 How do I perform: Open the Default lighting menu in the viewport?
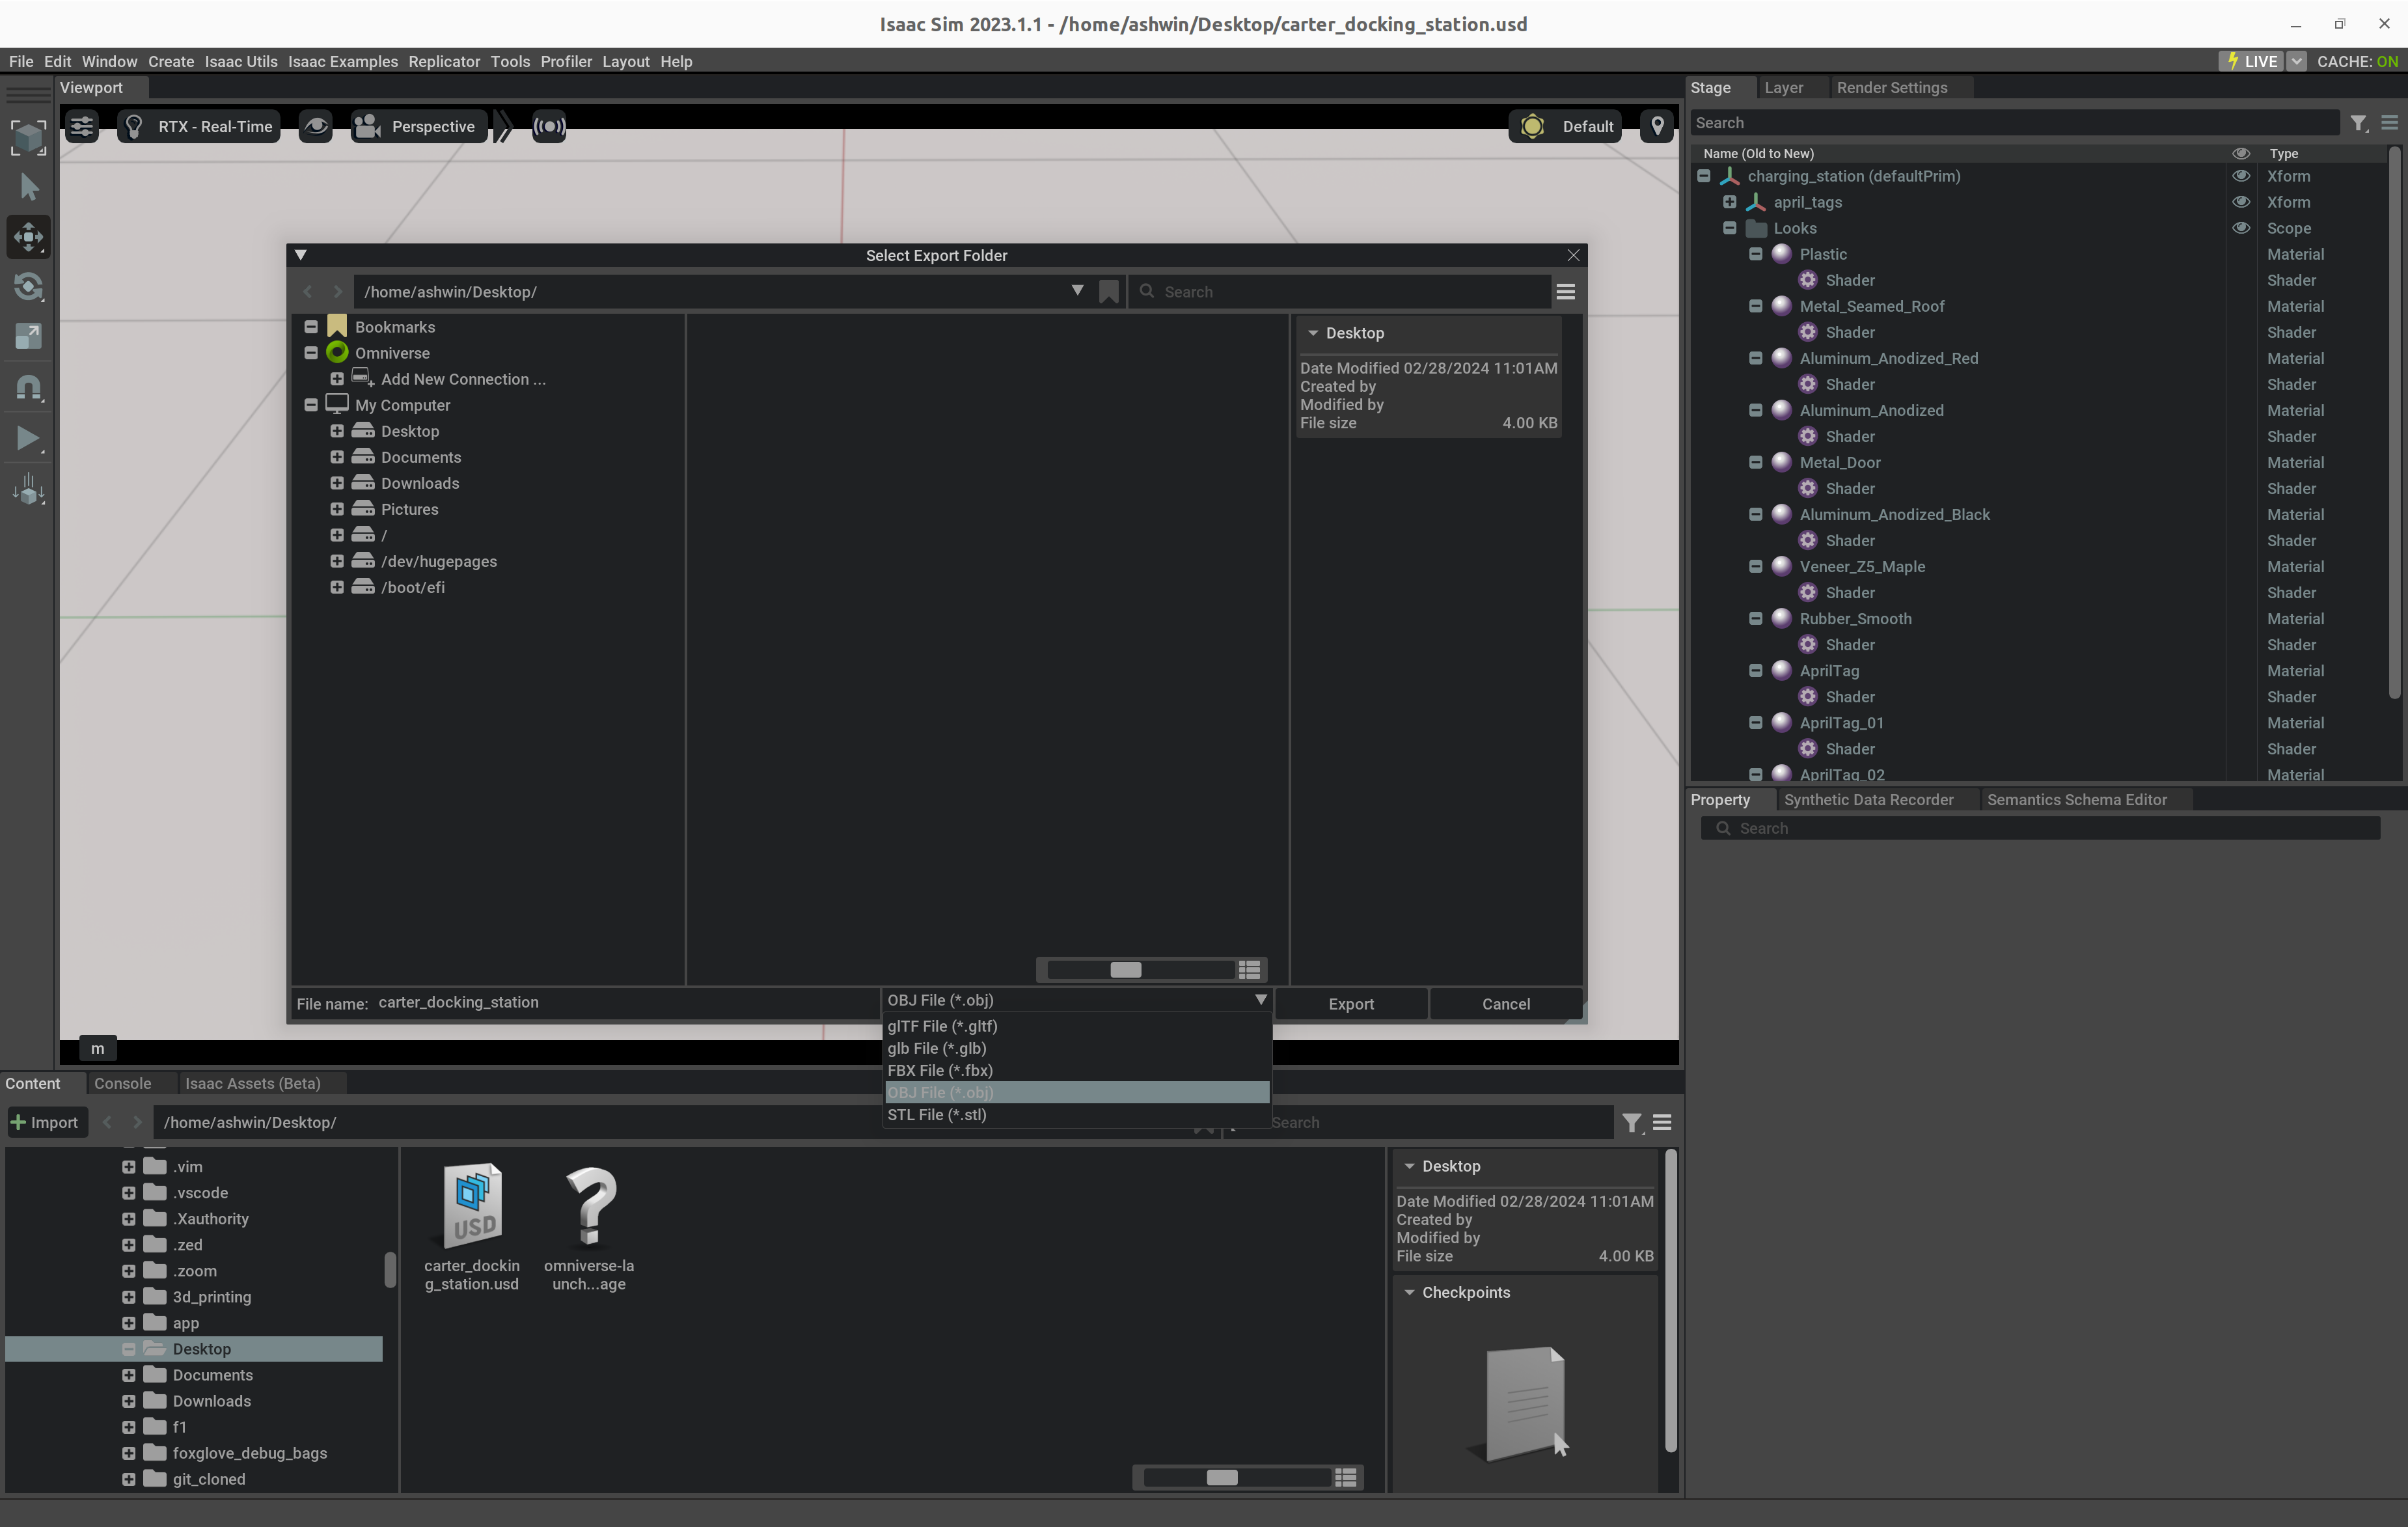coord(1565,126)
